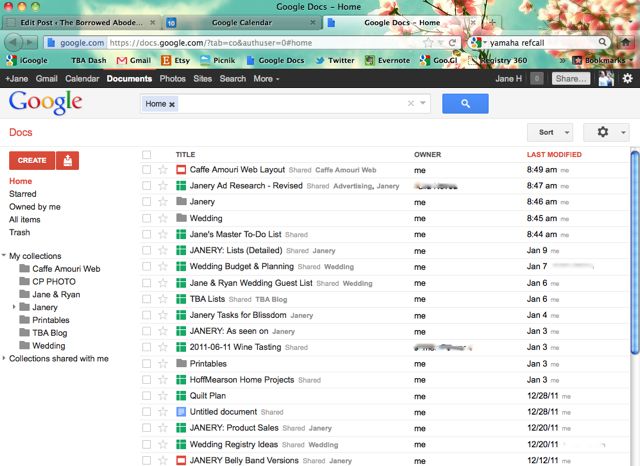The width and height of the screenshot is (640, 466).
Task: Open the Sort dropdown
Action: click(x=550, y=132)
